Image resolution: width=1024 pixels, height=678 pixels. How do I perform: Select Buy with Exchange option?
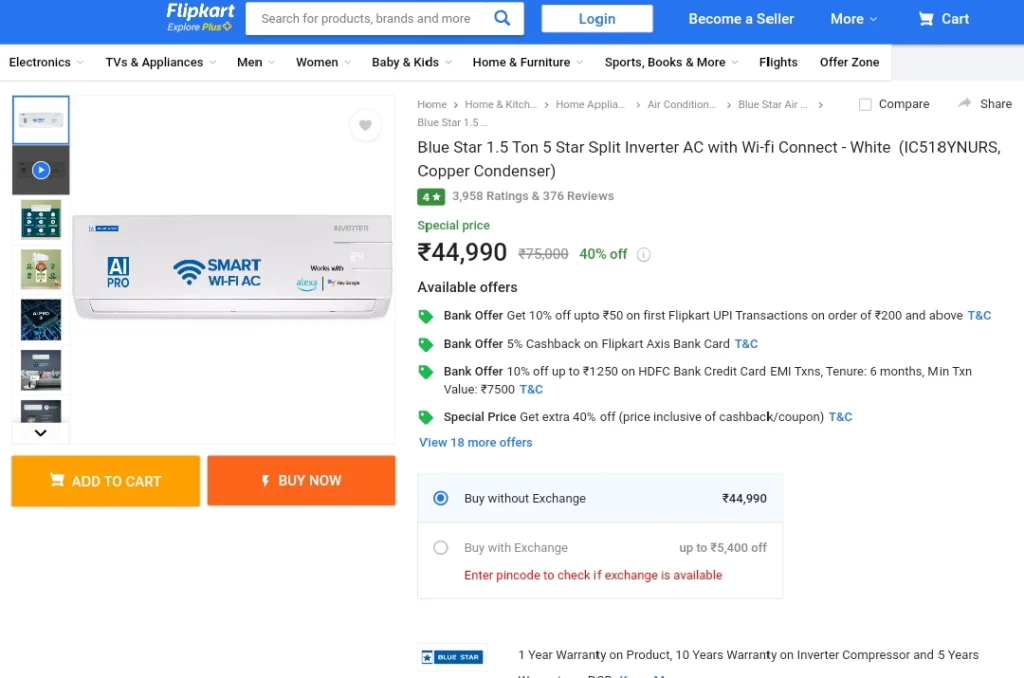click(x=441, y=547)
